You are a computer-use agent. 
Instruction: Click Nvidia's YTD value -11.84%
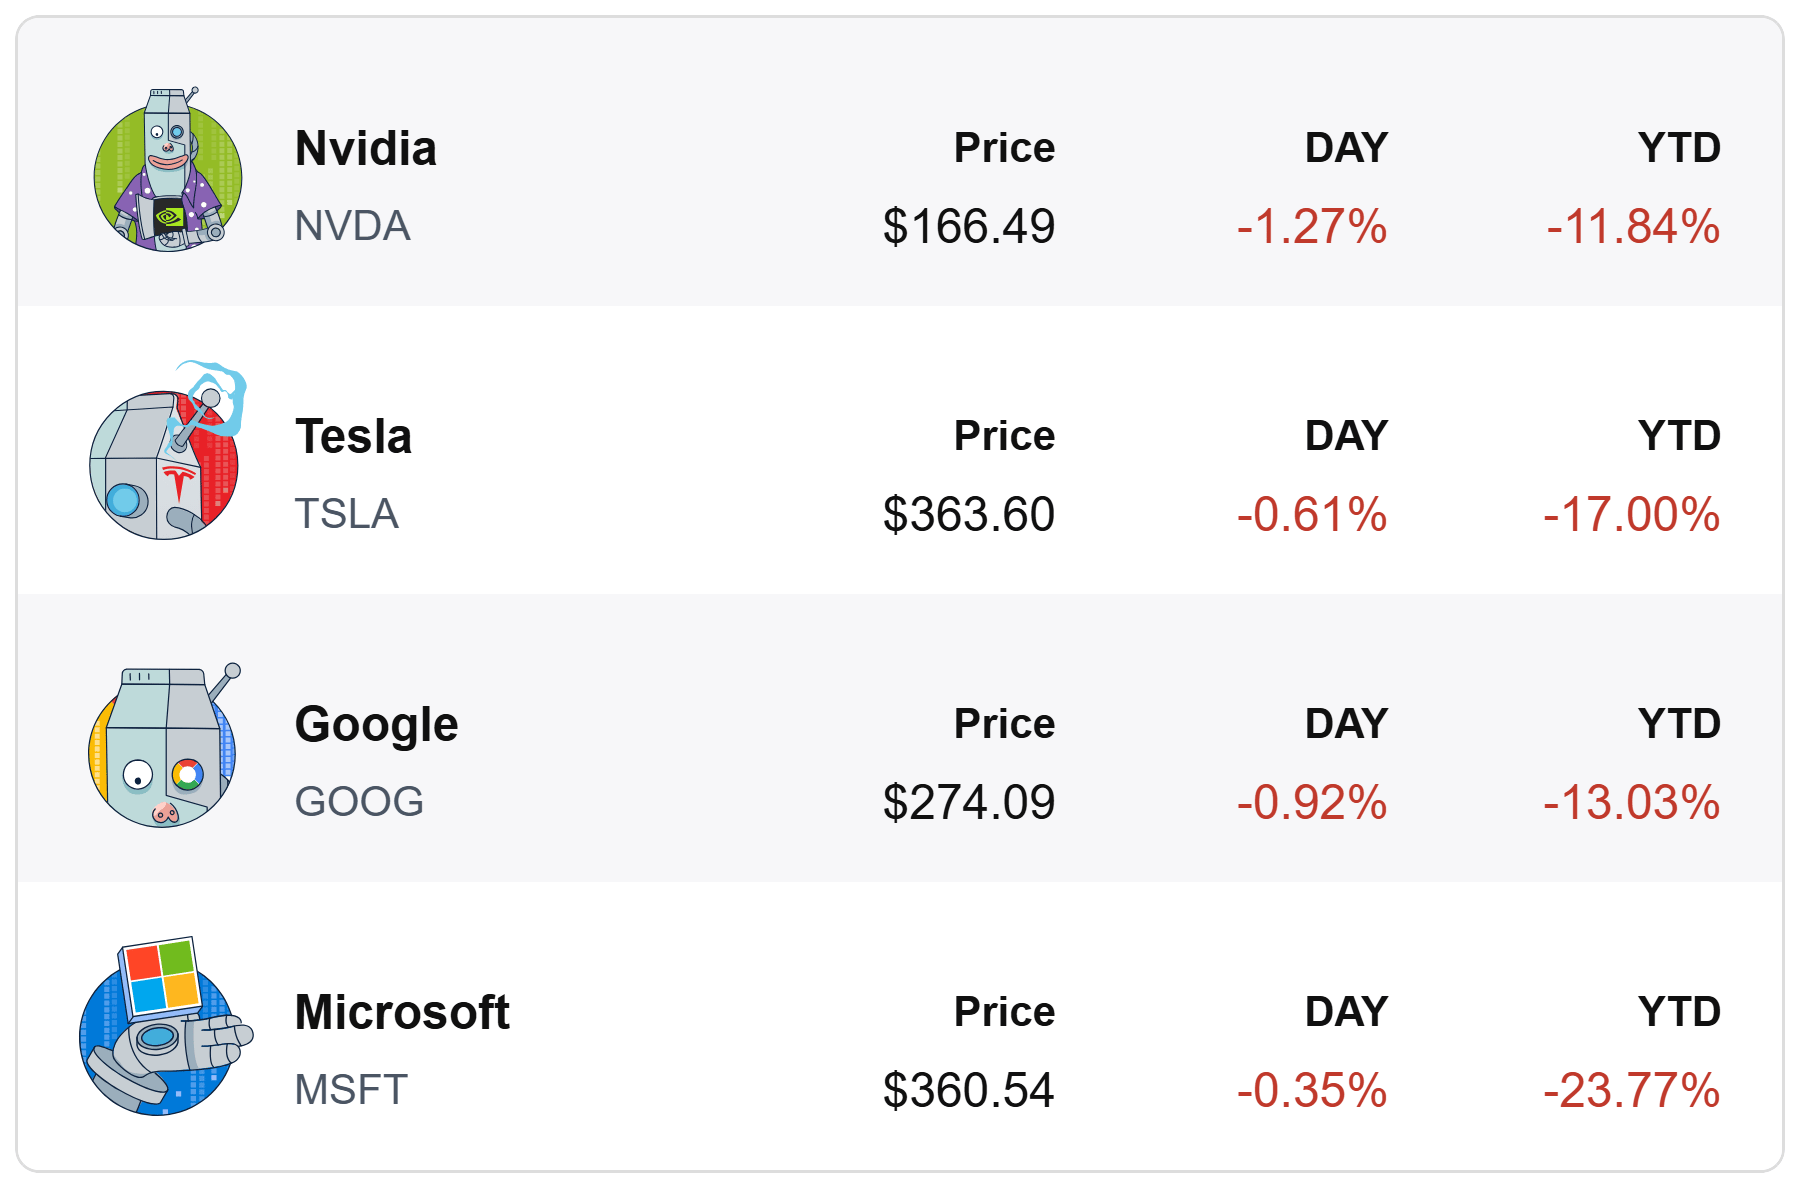(1633, 226)
